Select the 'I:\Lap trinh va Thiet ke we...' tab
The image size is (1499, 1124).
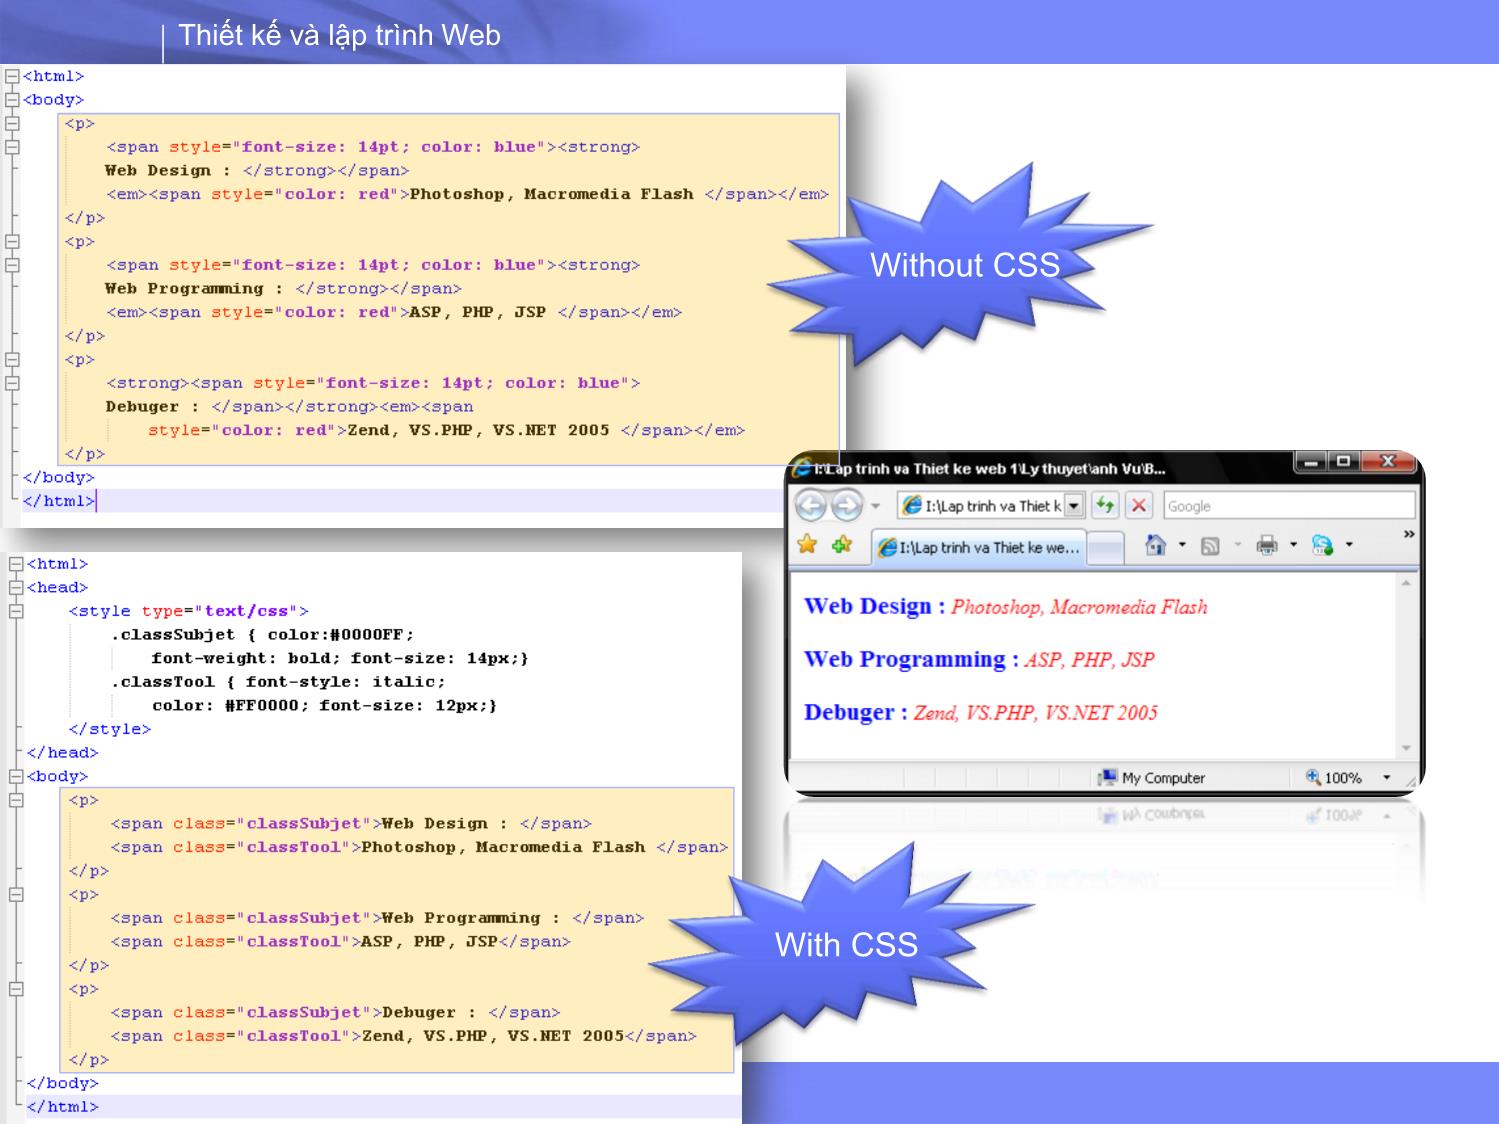[978, 548]
